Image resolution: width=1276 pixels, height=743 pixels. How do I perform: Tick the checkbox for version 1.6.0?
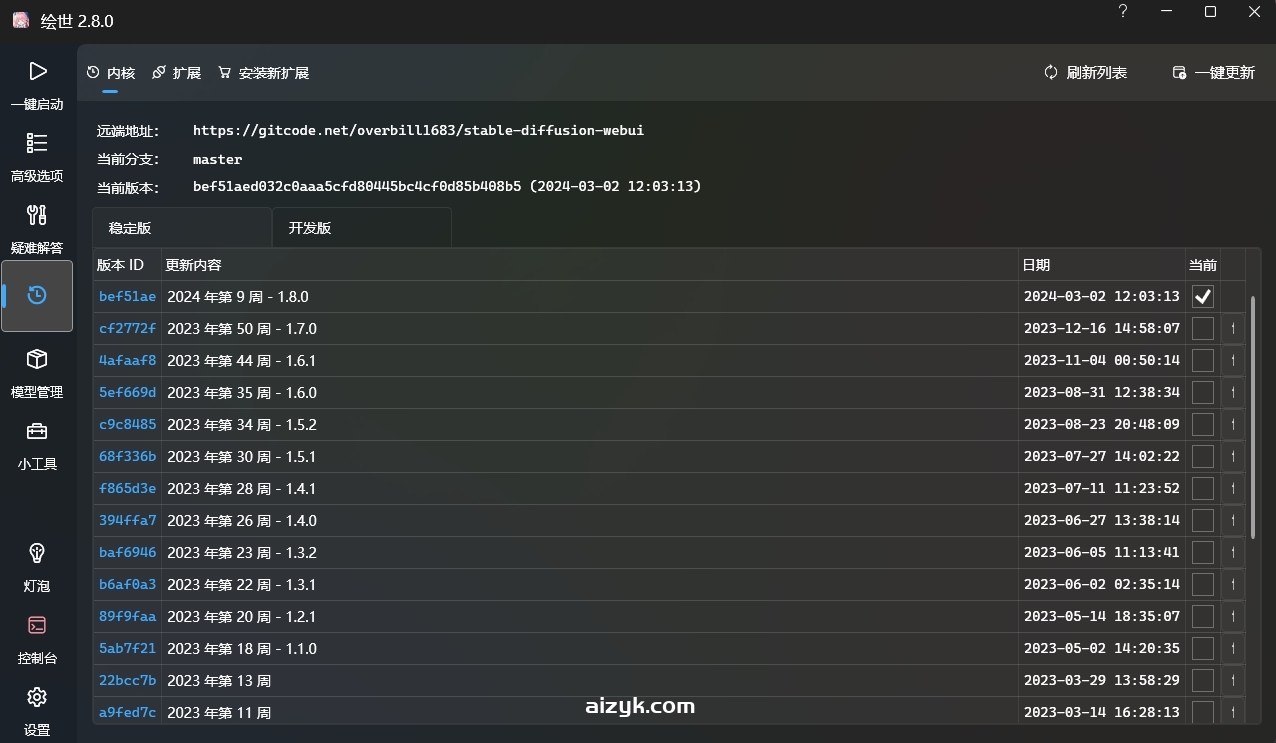1203,392
